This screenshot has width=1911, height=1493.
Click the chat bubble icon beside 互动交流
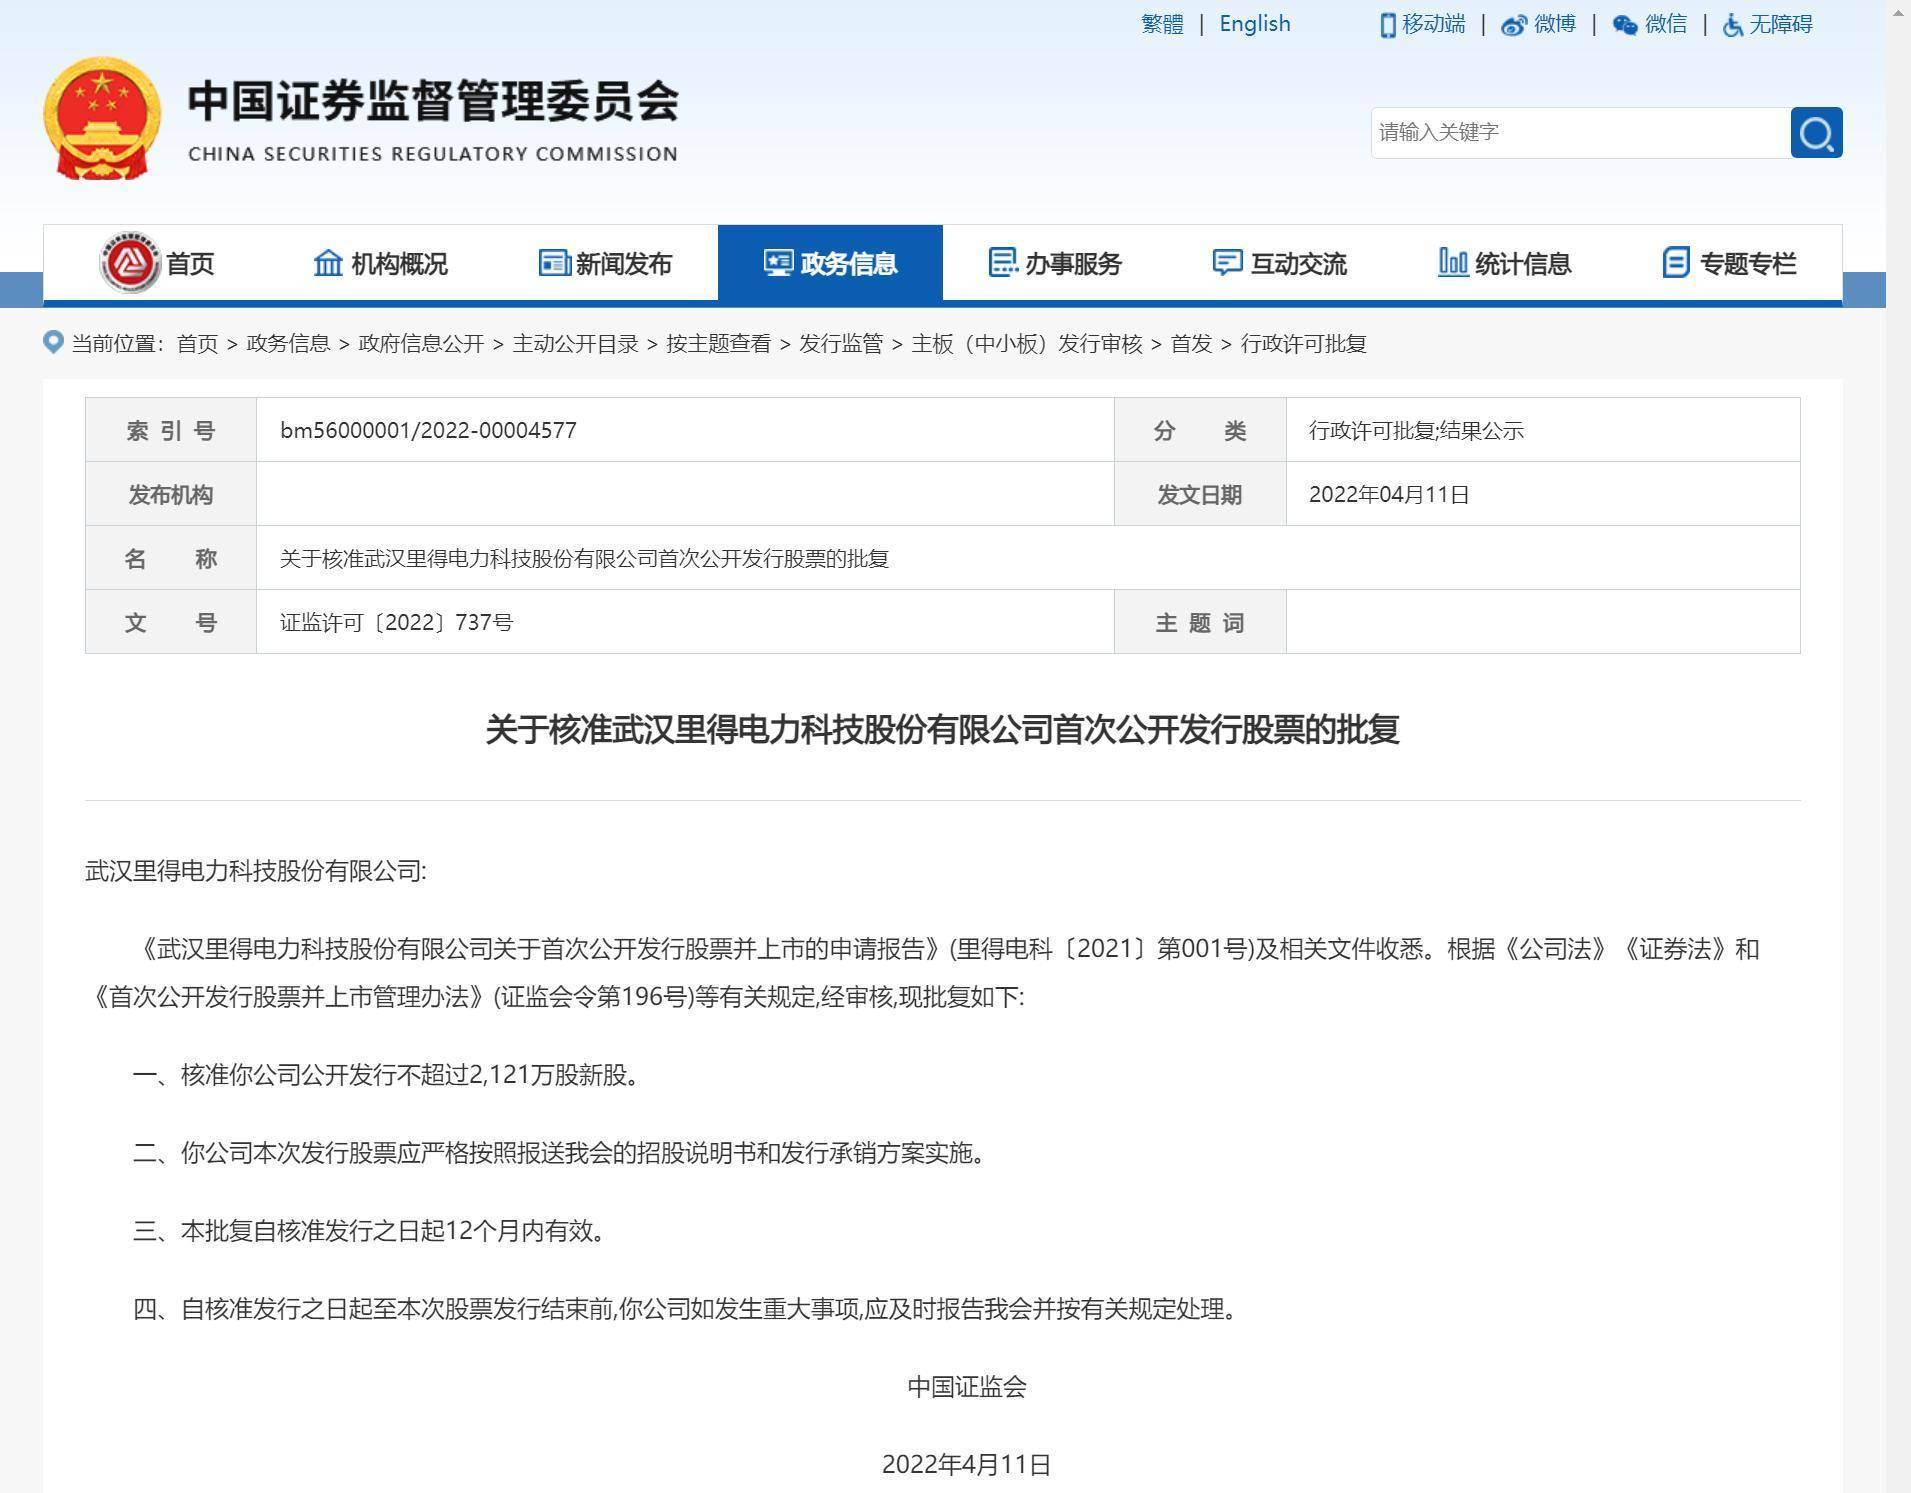coord(1227,263)
